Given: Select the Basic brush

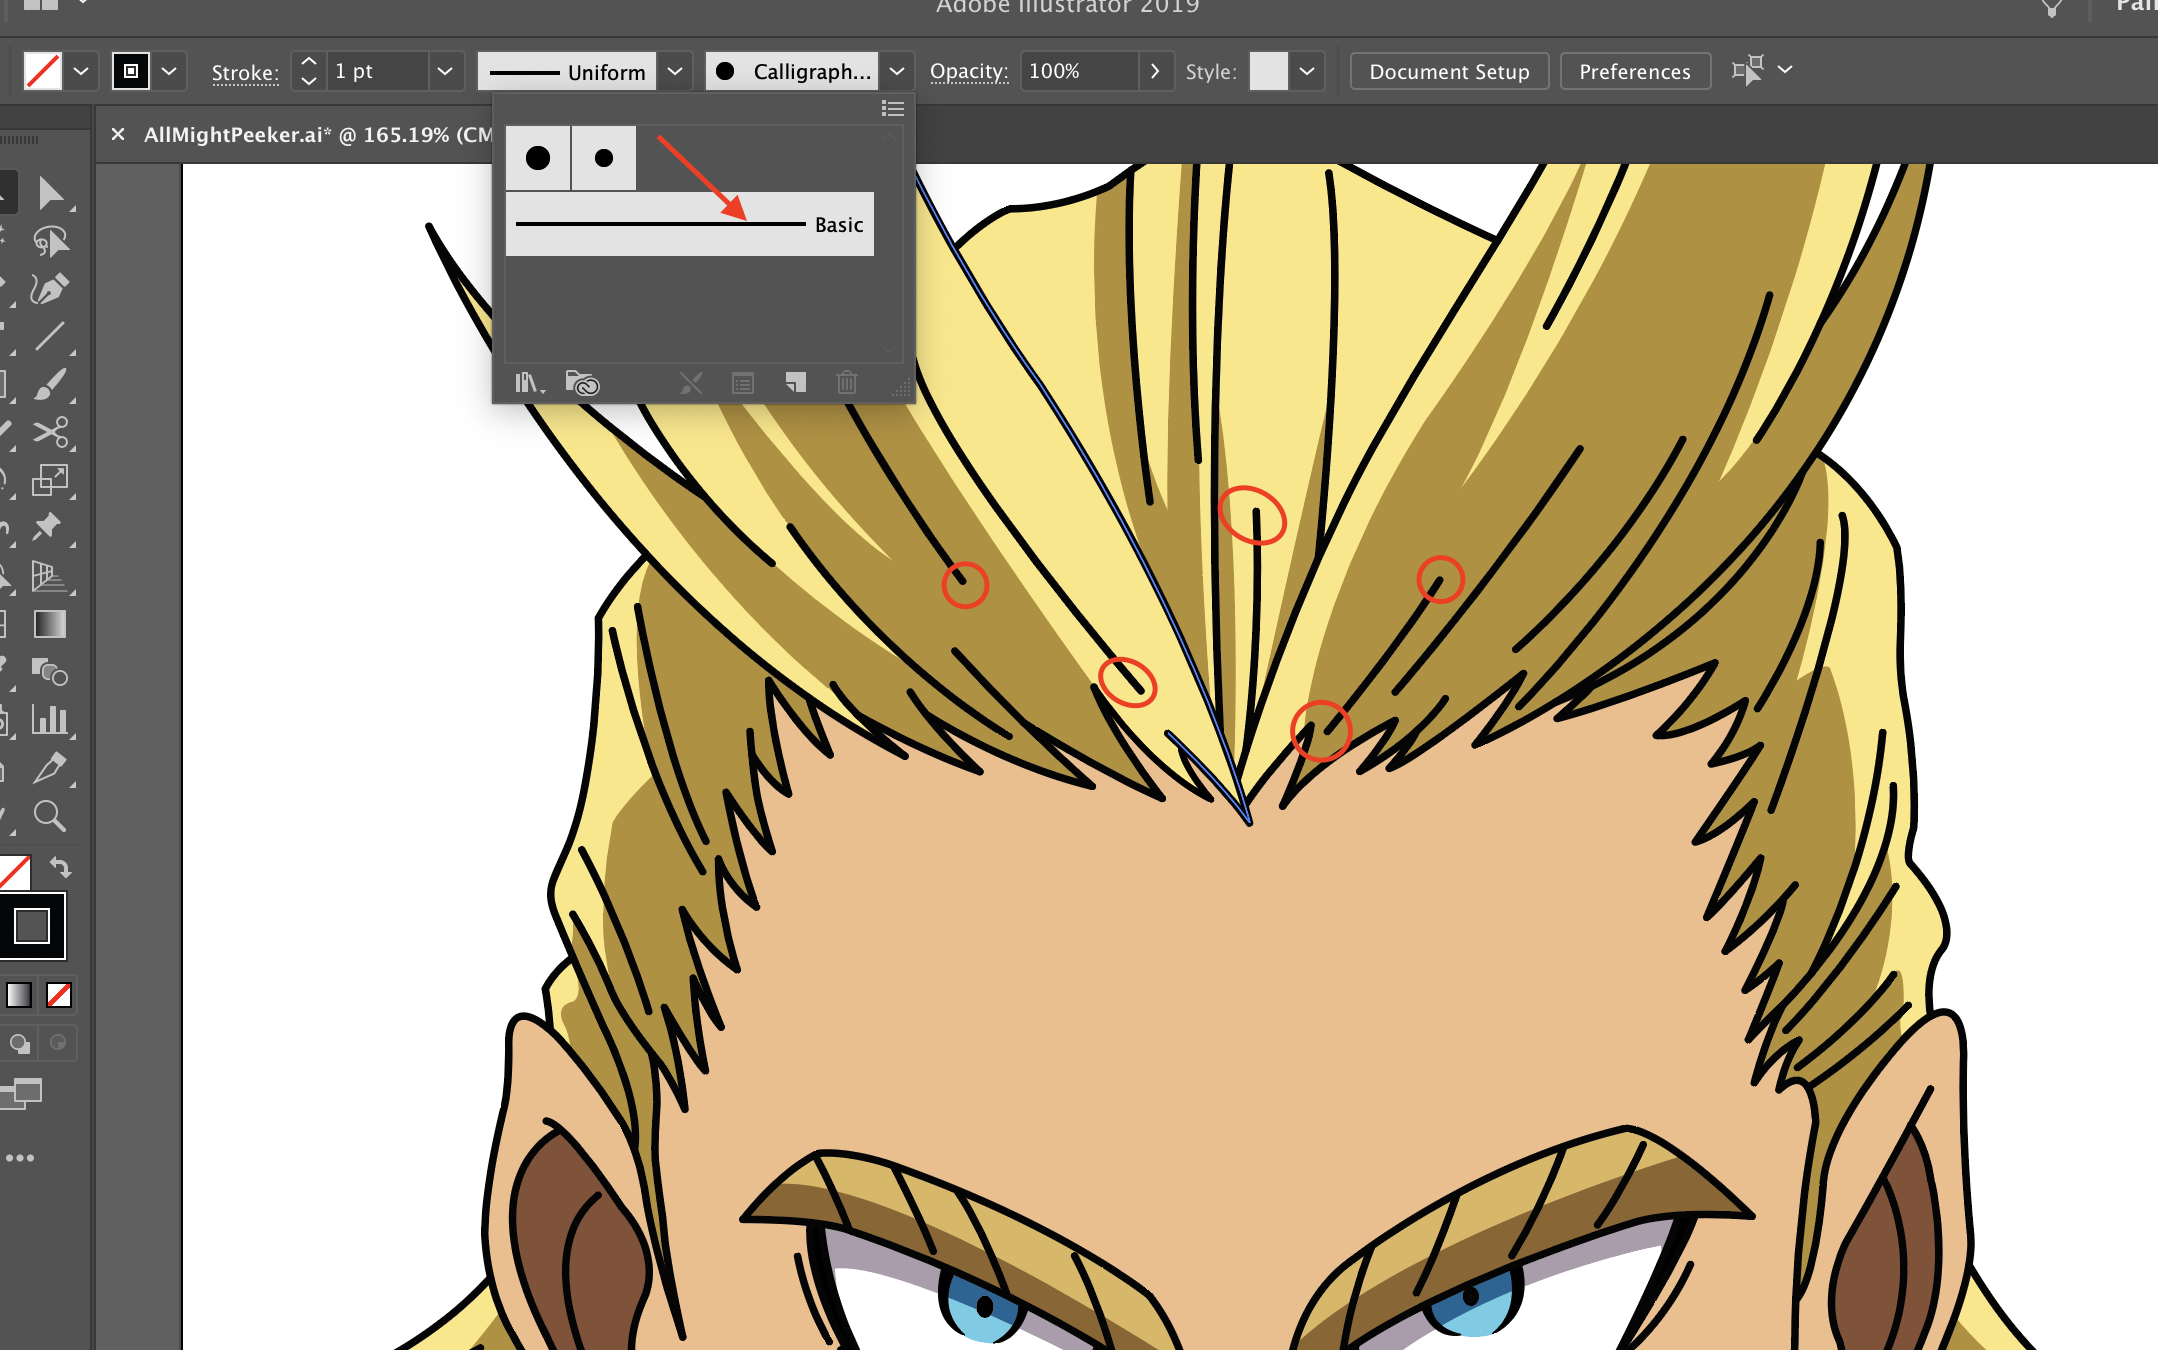Looking at the screenshot, I should click(x=690, y=224).
